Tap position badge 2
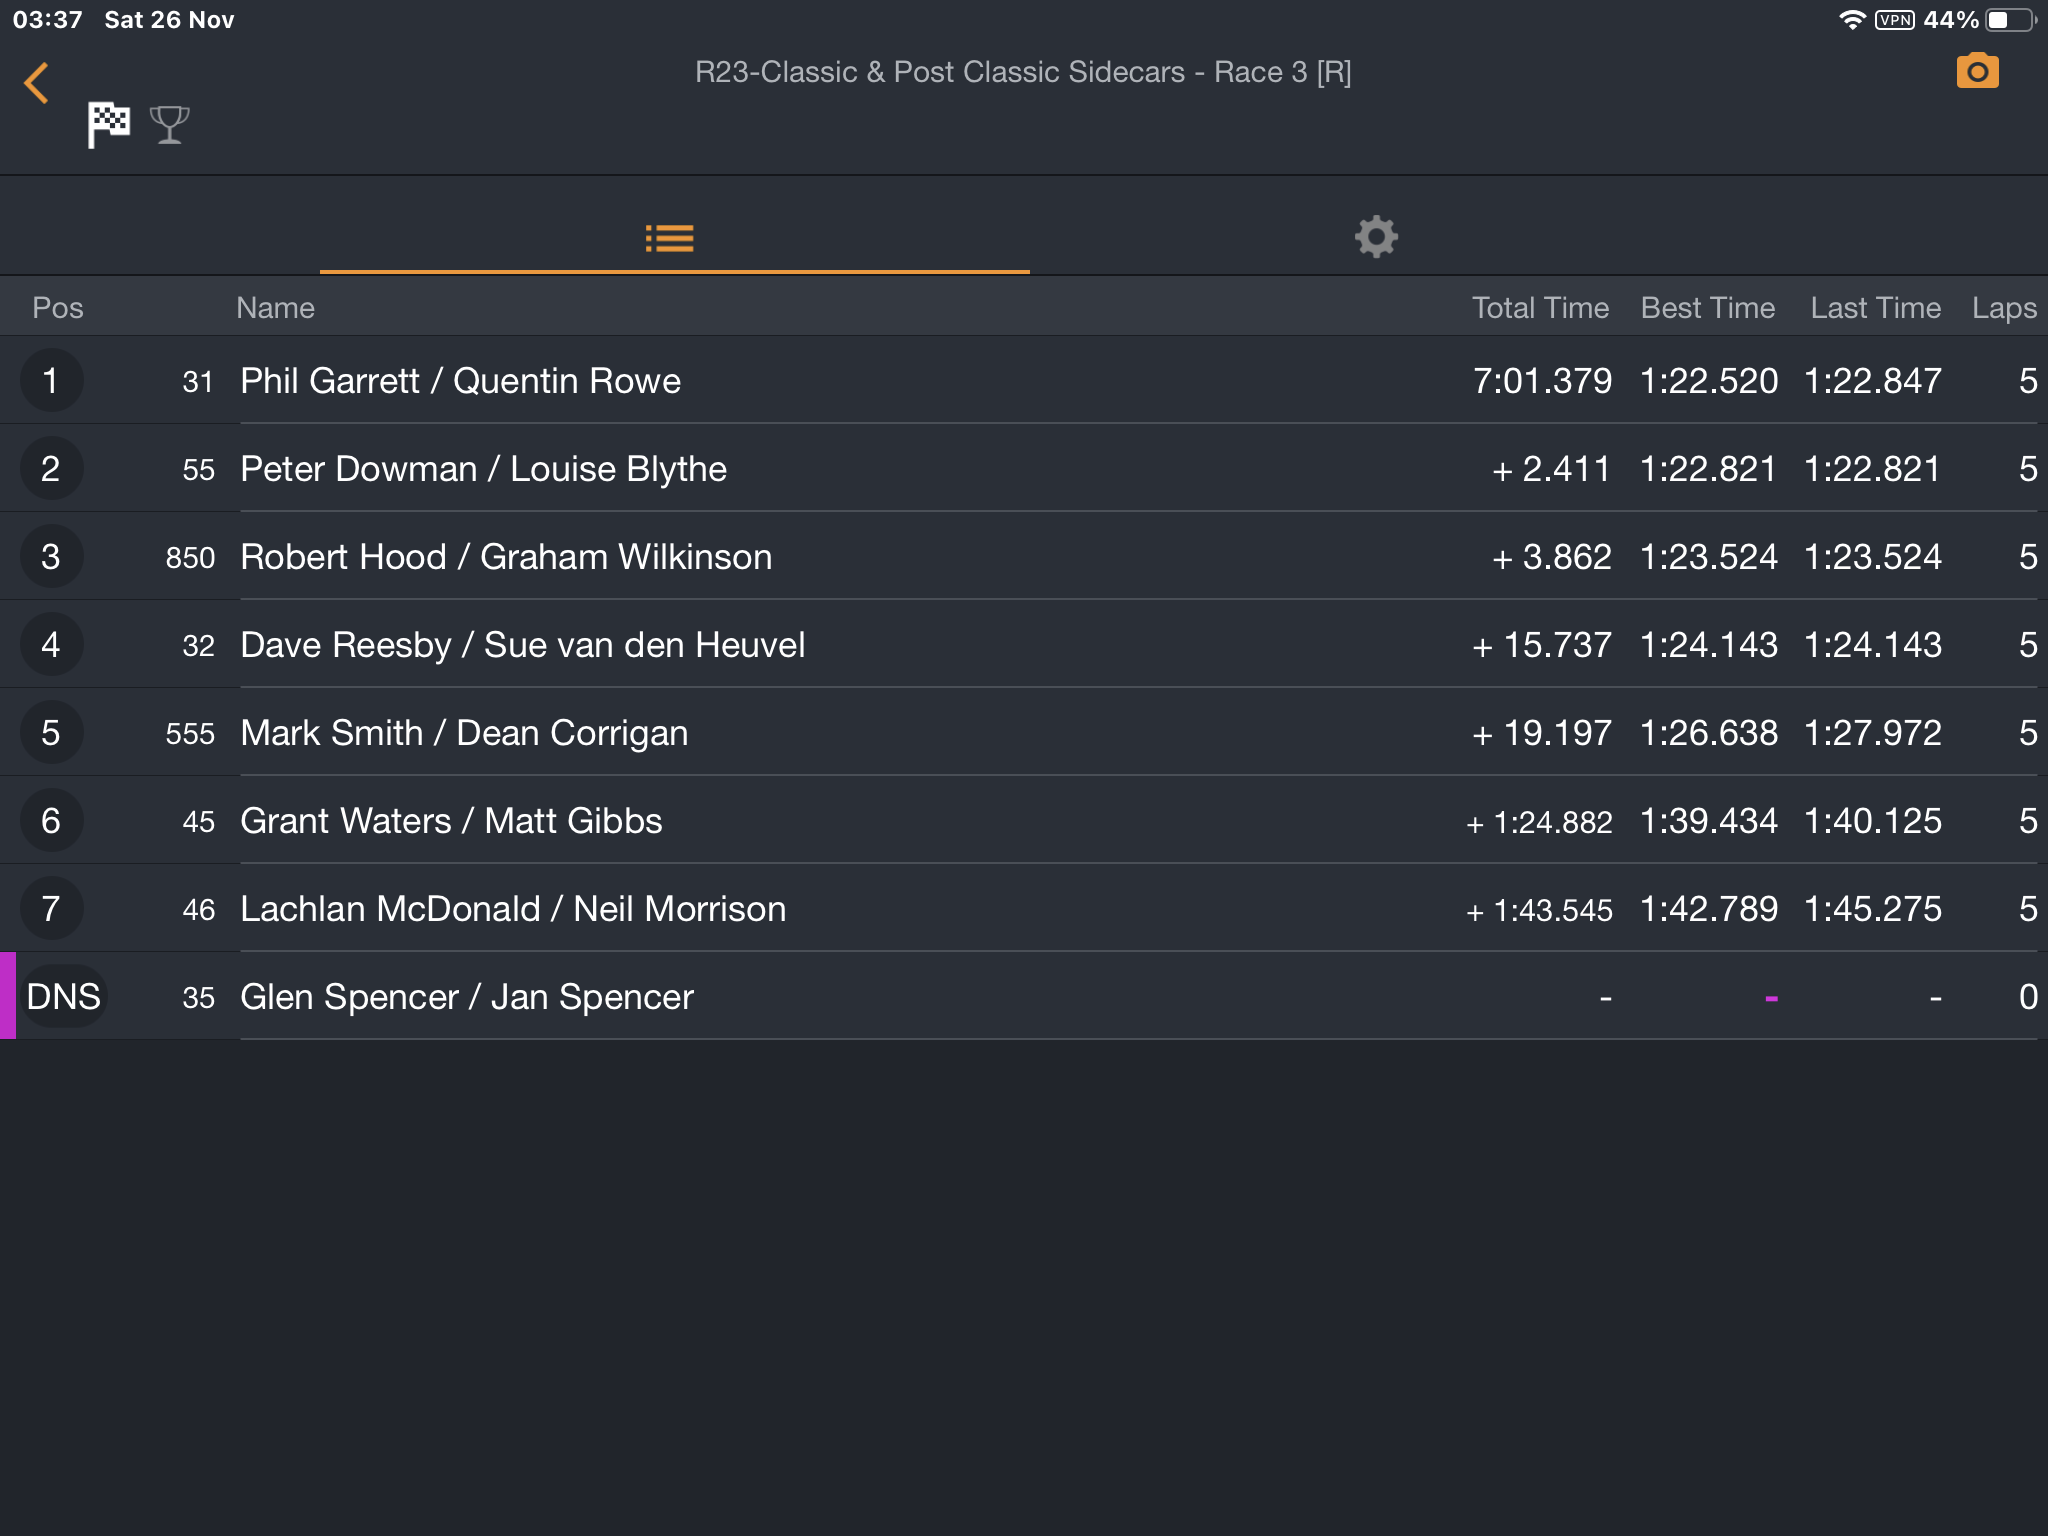2048x1536 pixels. click(x=51, y=468)
